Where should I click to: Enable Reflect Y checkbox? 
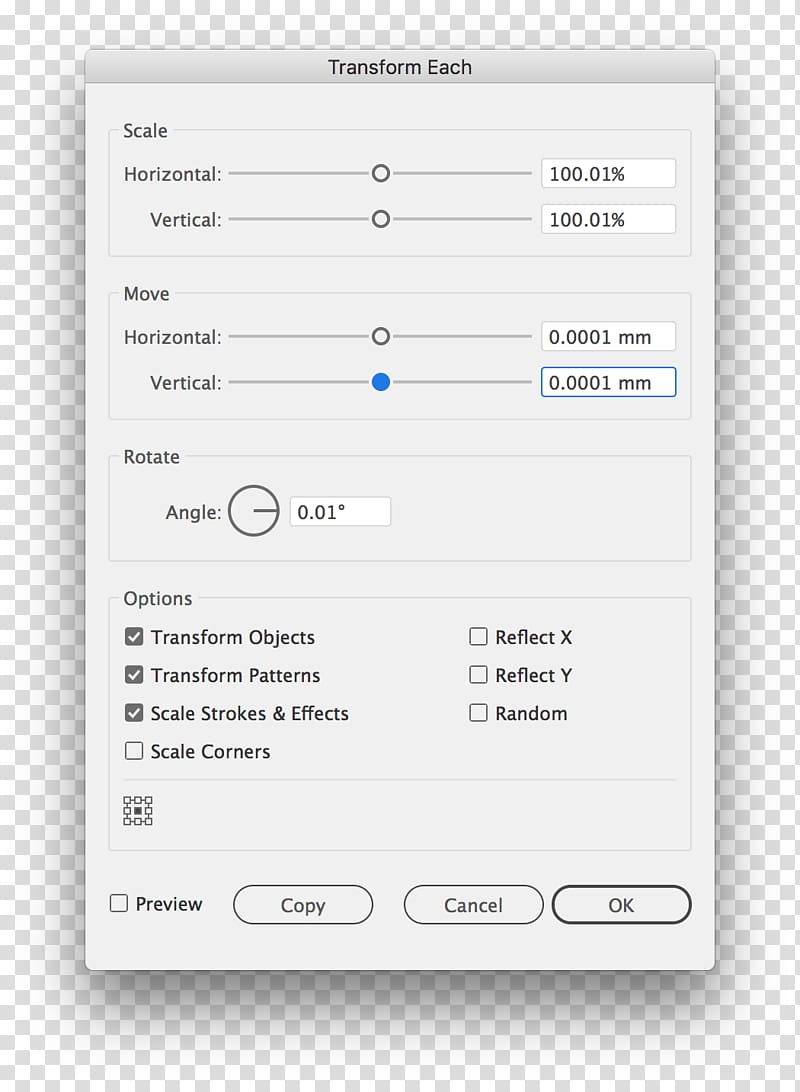[x=478, y=675]
